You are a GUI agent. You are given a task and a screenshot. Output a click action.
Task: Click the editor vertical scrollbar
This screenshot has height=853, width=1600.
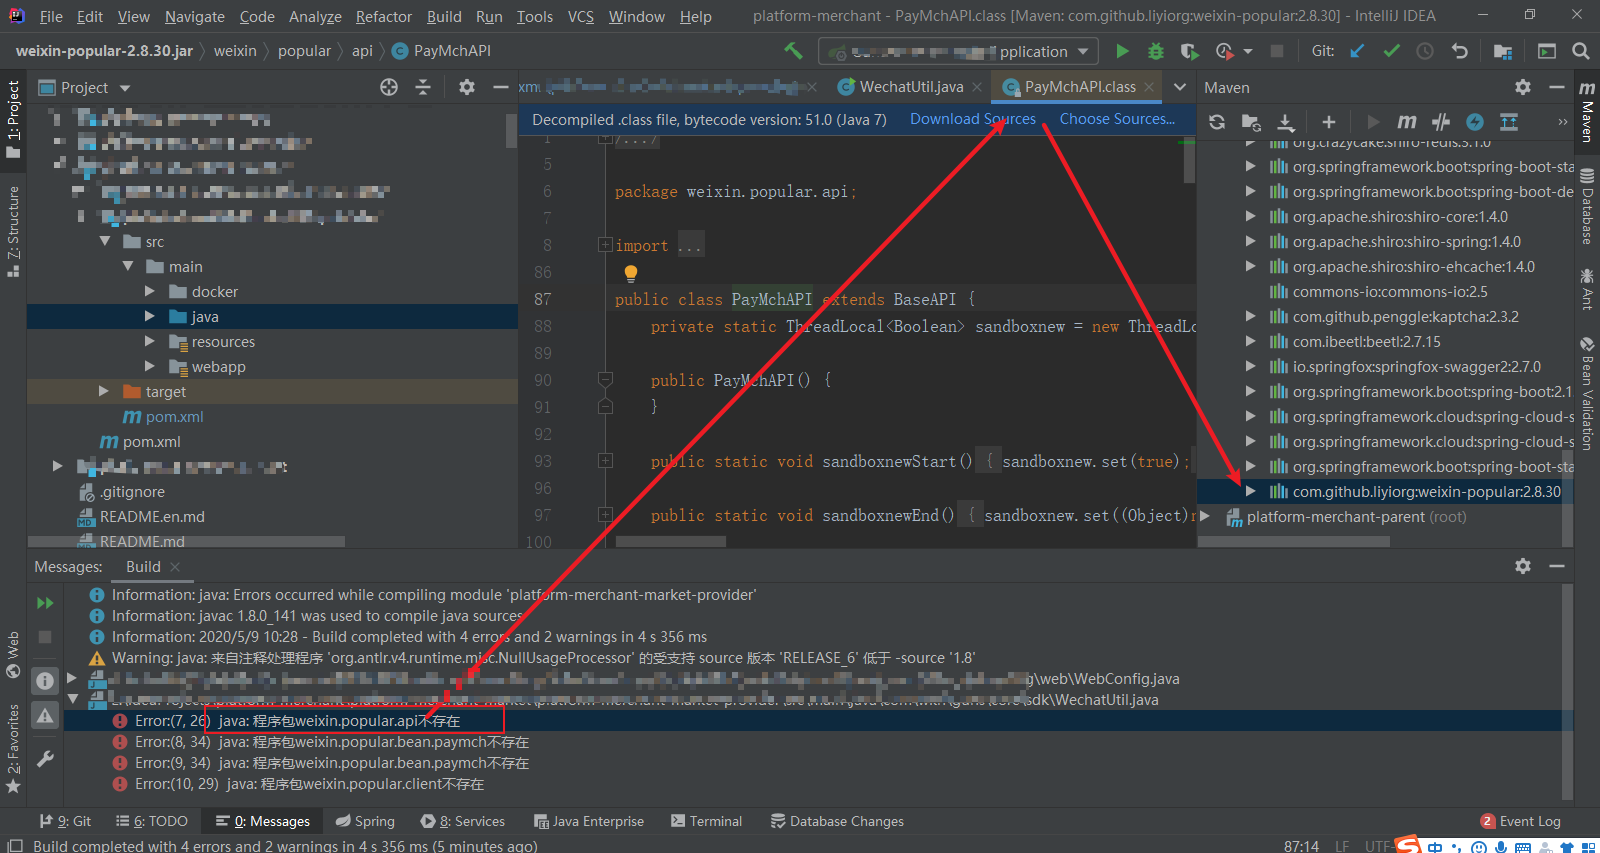click(1189, 161)
